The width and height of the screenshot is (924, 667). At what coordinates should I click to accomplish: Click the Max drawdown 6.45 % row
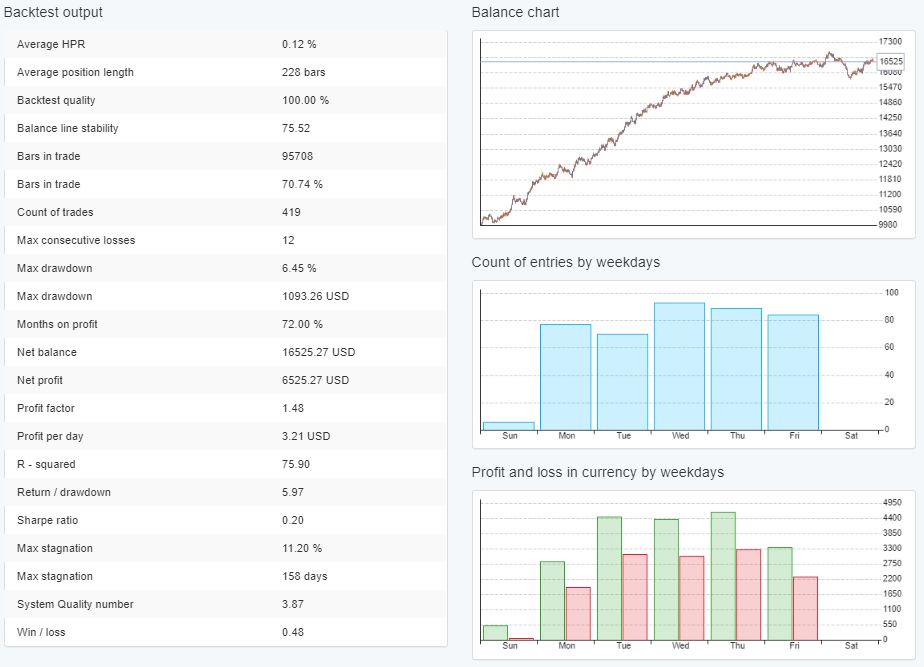coord(226,268)
